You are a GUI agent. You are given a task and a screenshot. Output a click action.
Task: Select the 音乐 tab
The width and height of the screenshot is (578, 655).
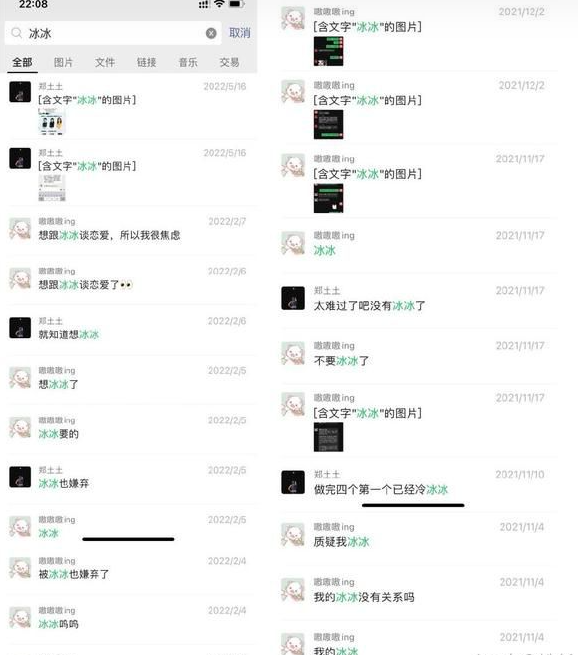tap(188, 63)
